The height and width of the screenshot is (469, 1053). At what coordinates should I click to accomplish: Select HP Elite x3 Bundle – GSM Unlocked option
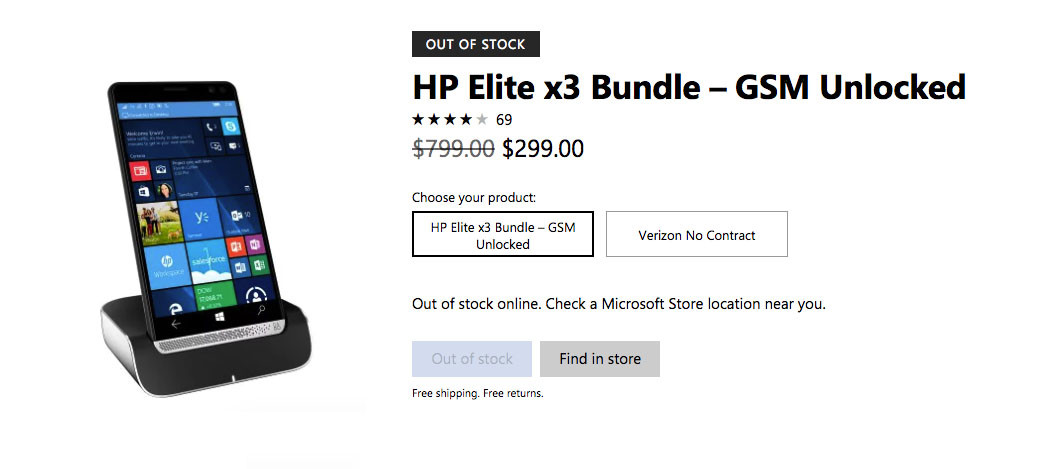tap(502, 234)
